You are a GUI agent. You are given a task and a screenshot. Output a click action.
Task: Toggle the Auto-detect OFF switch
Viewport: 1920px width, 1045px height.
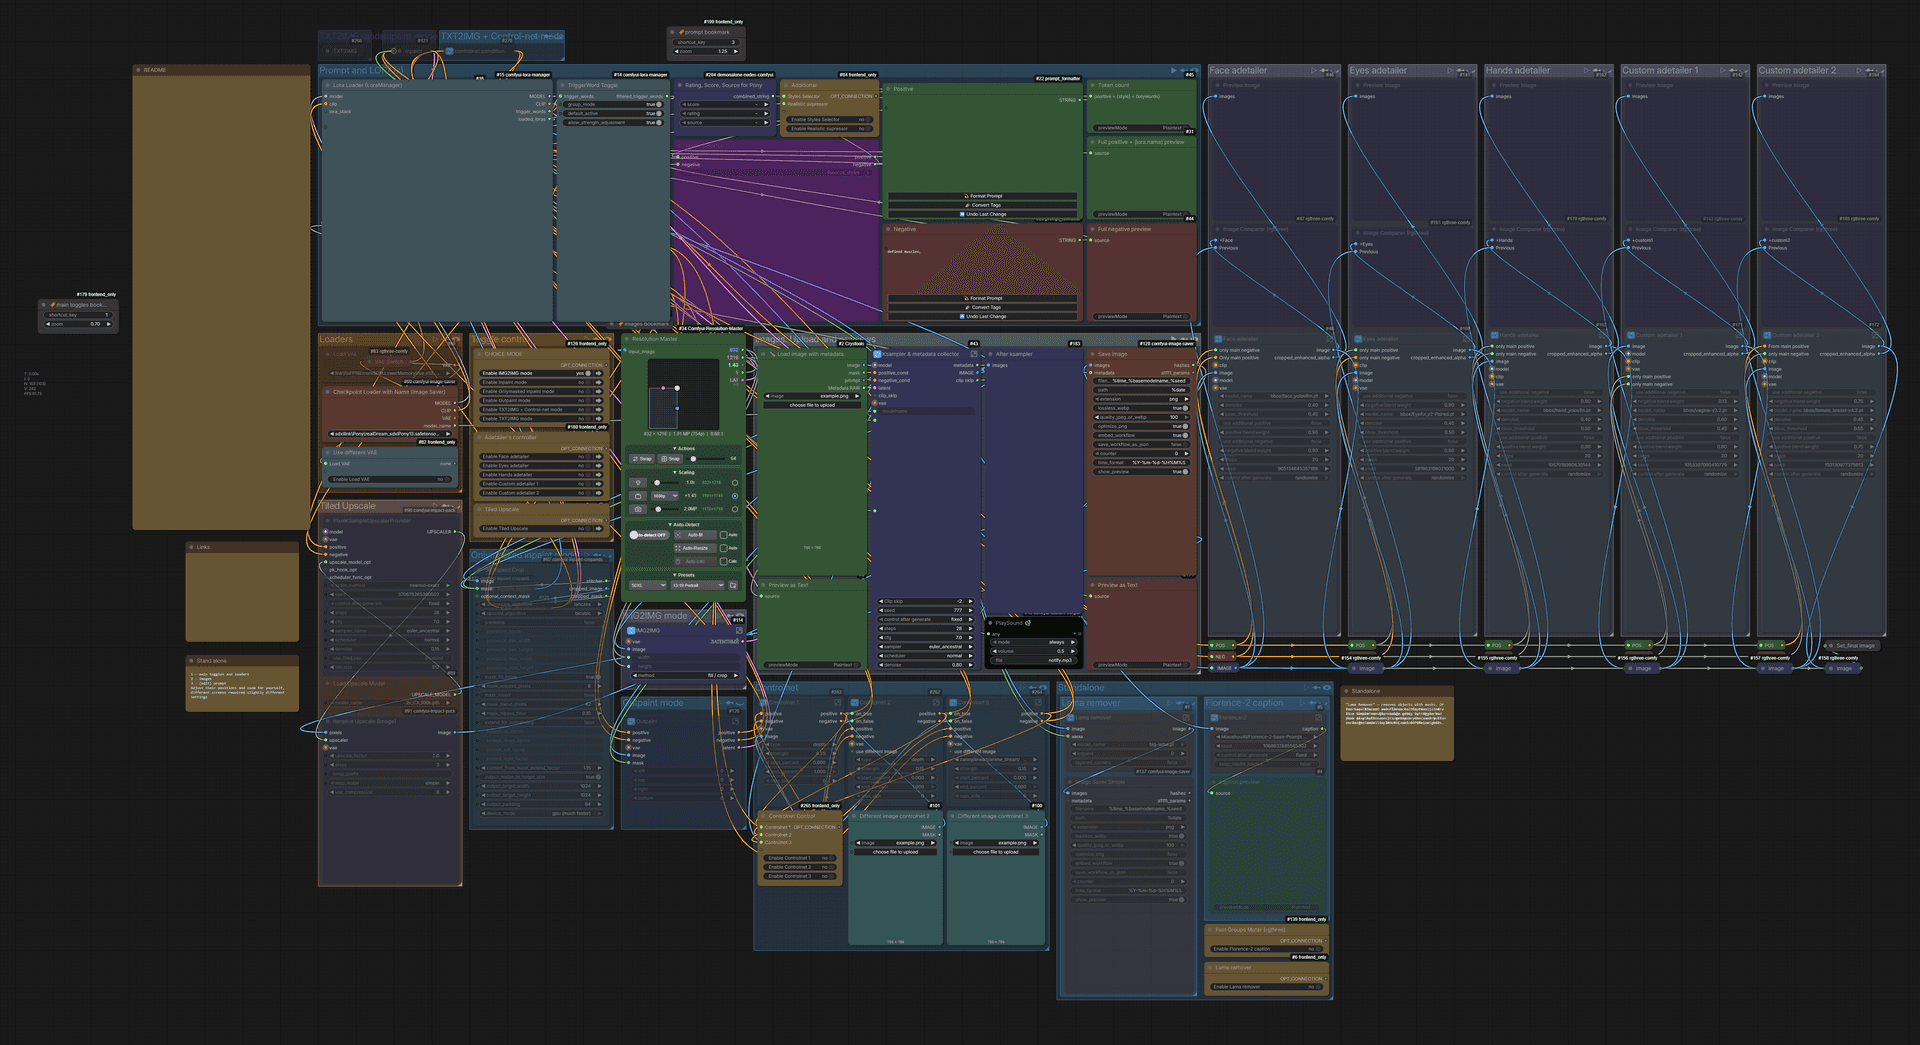coord(649,535)
